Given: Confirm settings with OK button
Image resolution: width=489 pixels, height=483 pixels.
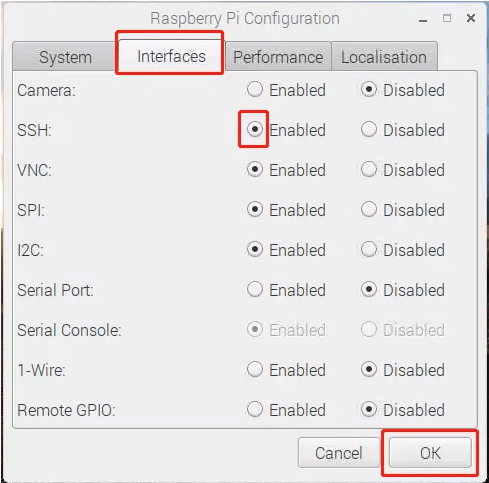Looking at the screenshot, I should pyautogui.click(x=430, y=453).
